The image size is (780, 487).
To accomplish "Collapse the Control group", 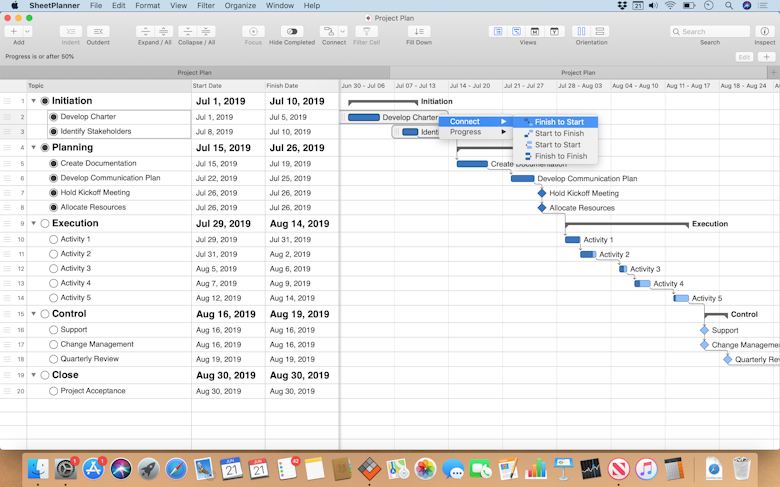I will pos(33,314).
